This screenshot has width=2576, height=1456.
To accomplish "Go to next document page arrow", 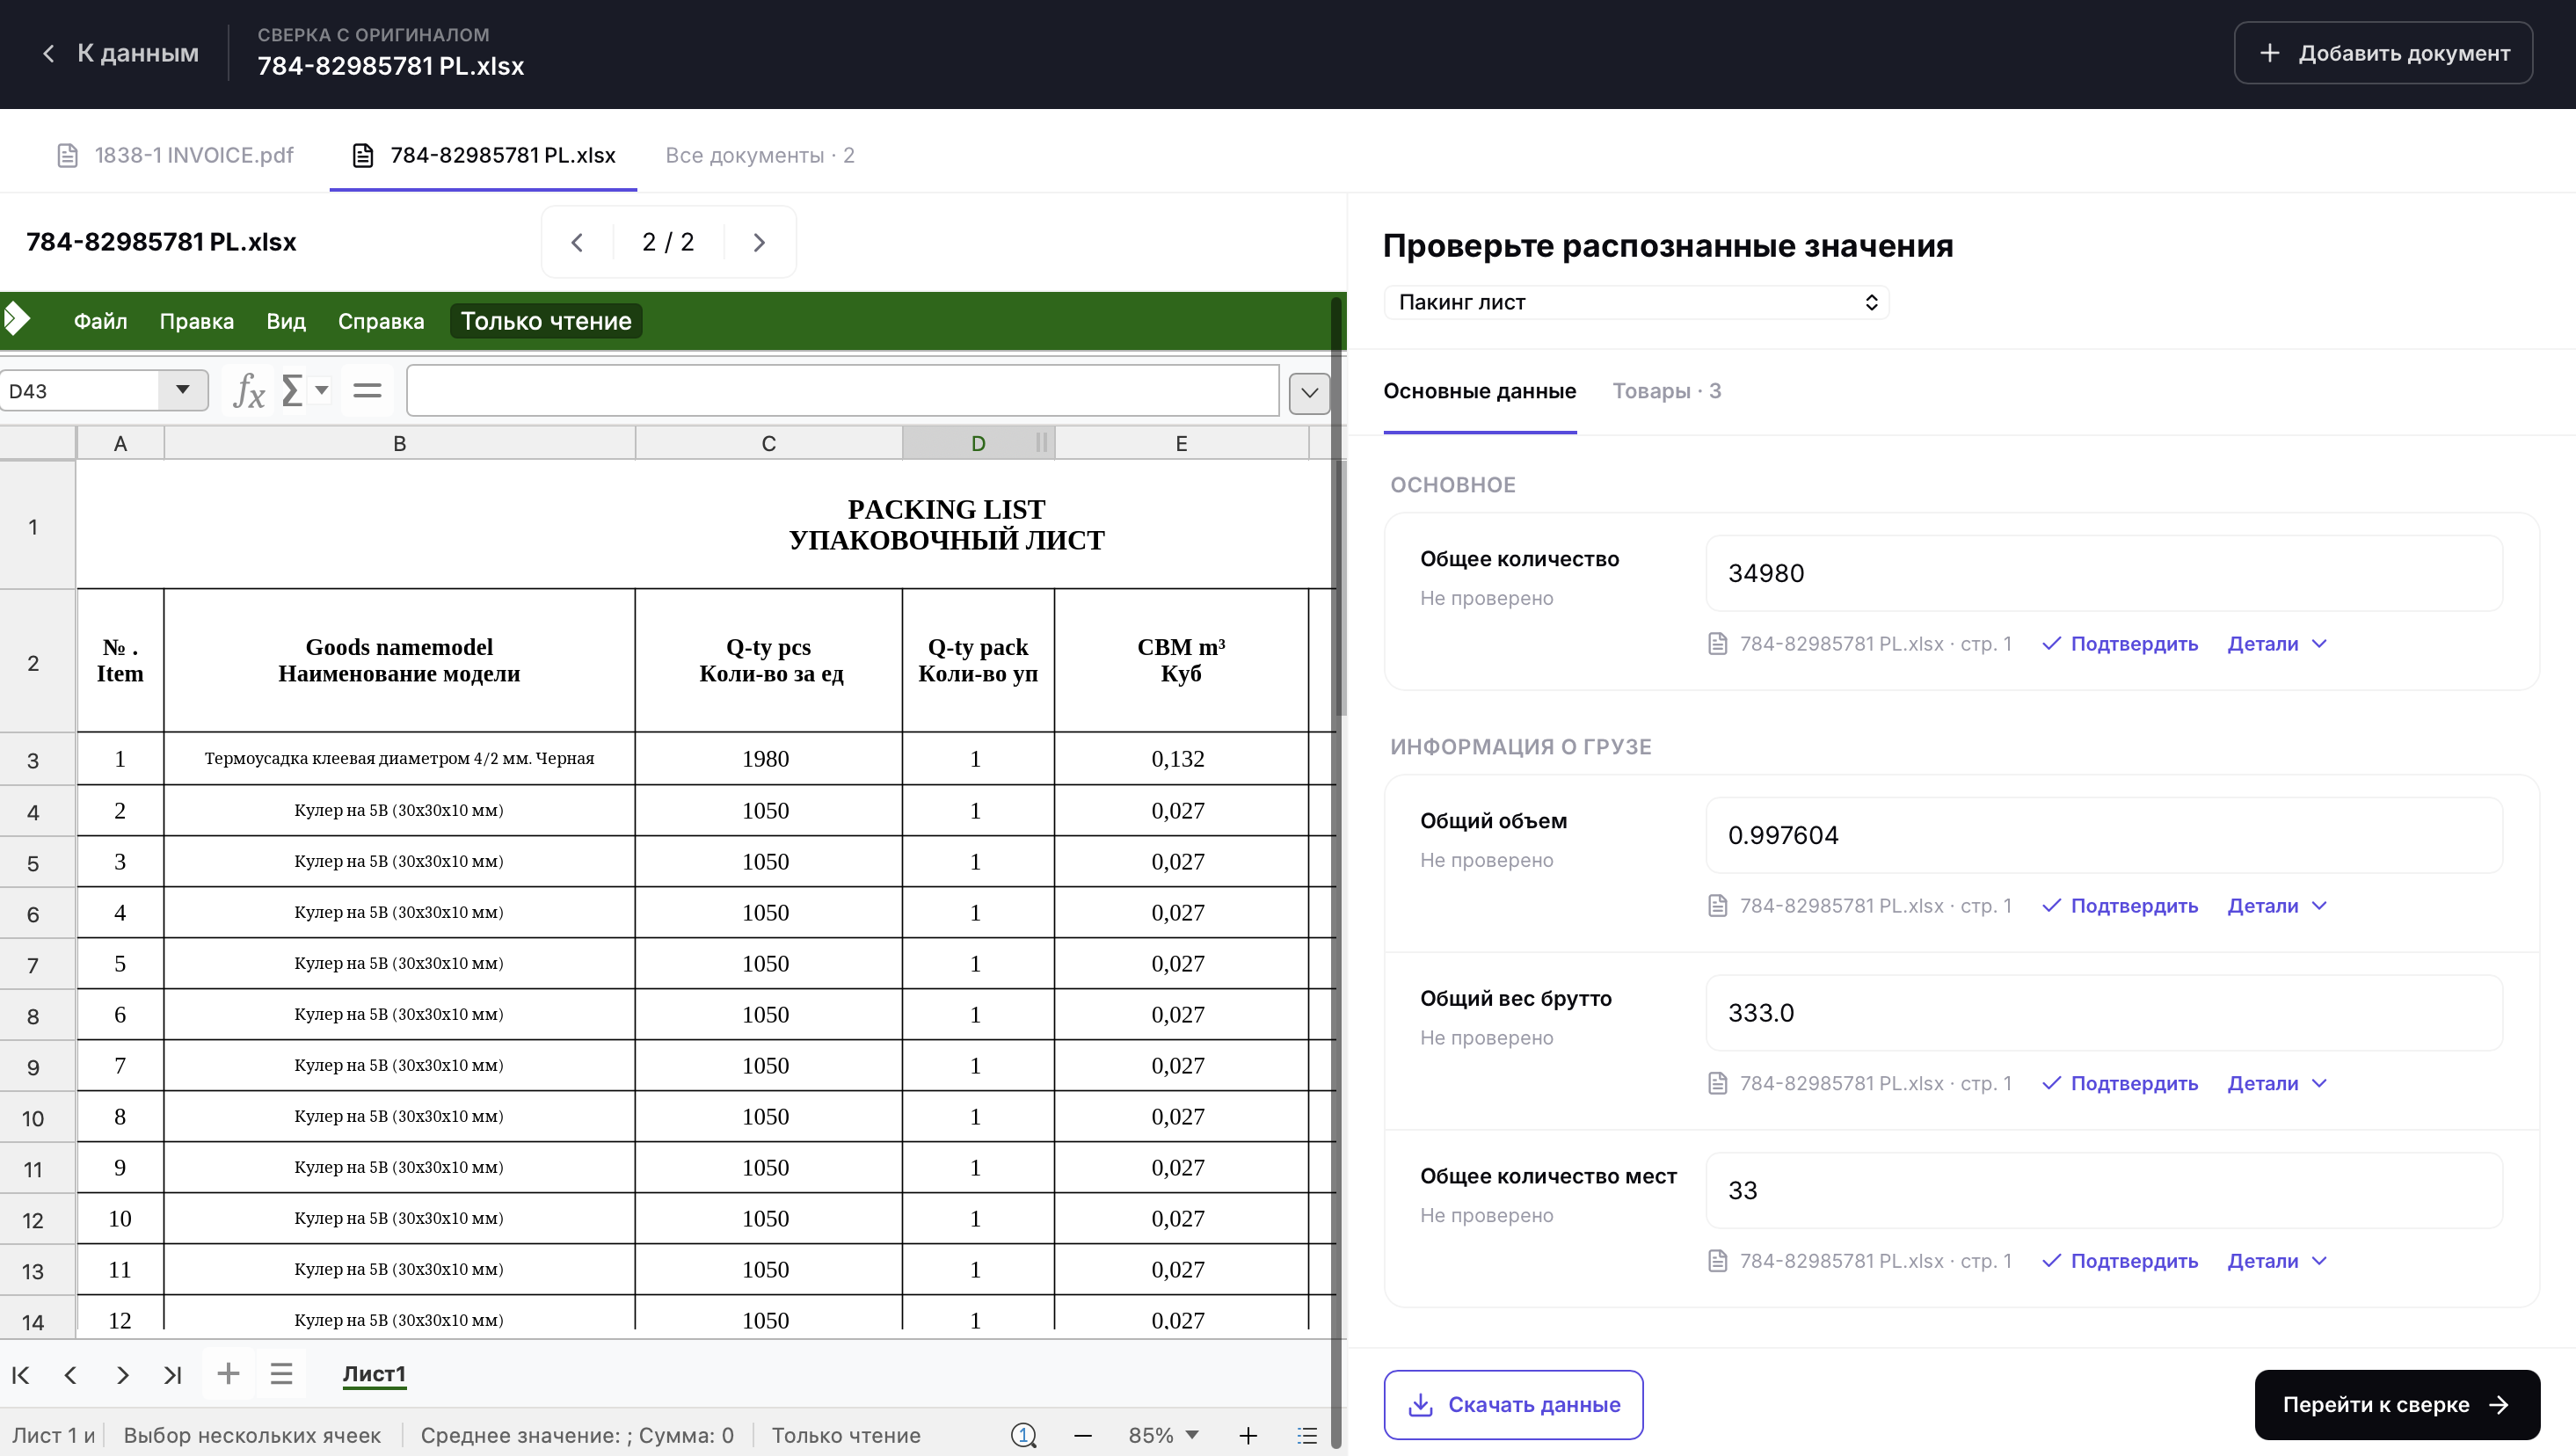I will tap(759, 242).
